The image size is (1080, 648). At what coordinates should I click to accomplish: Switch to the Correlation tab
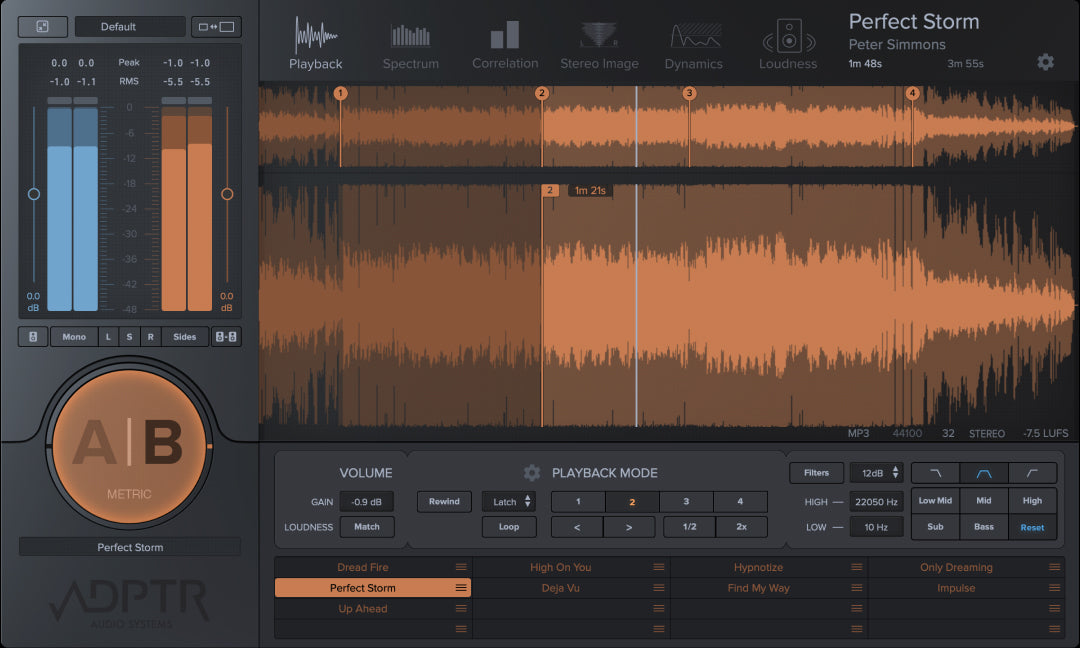(x=505, y=45)
